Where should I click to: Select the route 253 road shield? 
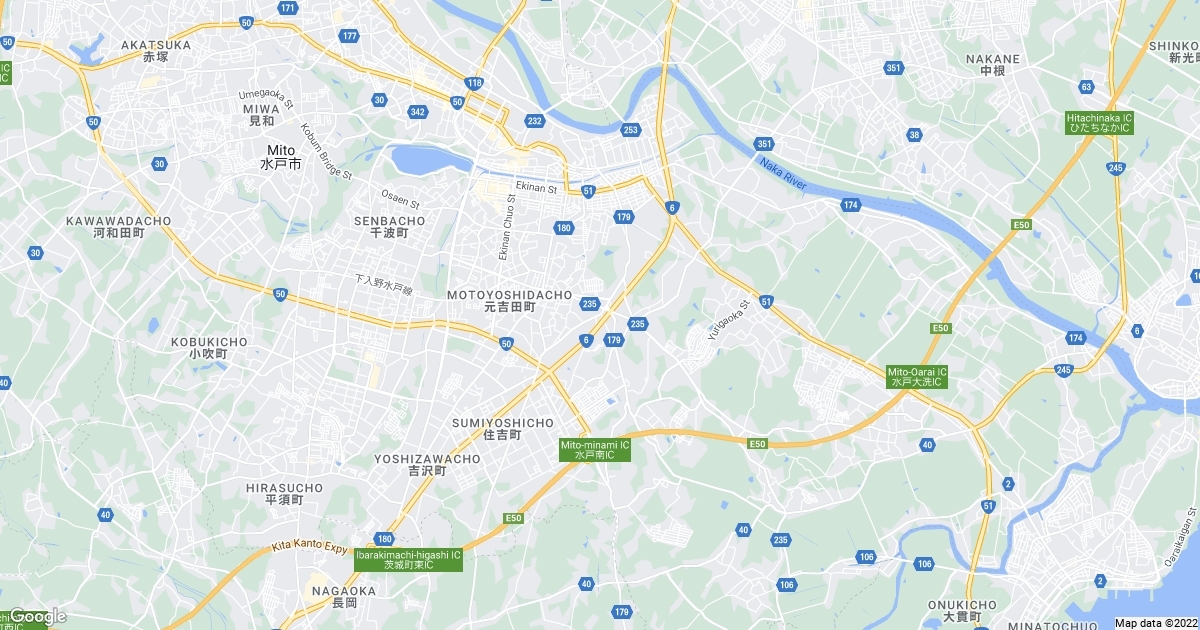click(630, 130)
